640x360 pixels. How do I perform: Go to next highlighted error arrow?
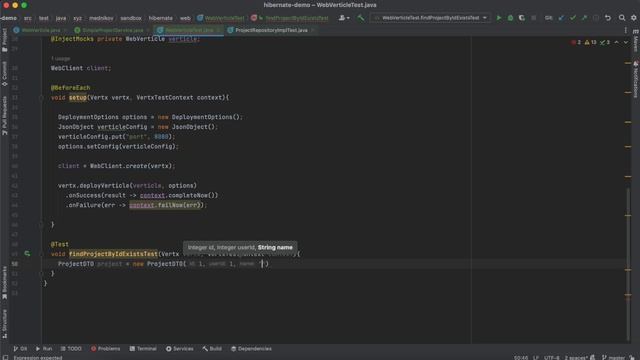coord(626,42)
